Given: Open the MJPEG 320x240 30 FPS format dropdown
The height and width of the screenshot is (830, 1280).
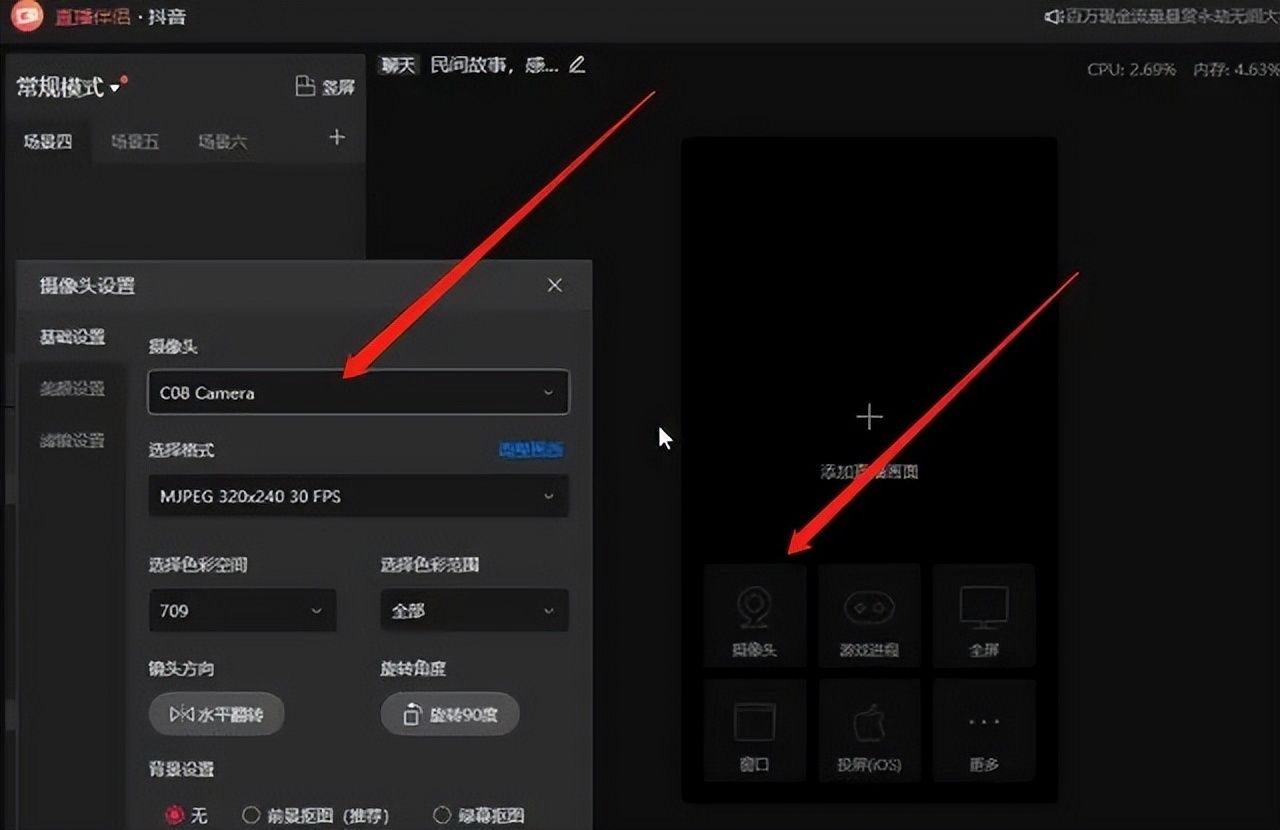Looking at the screenshot, I should 358,496.
